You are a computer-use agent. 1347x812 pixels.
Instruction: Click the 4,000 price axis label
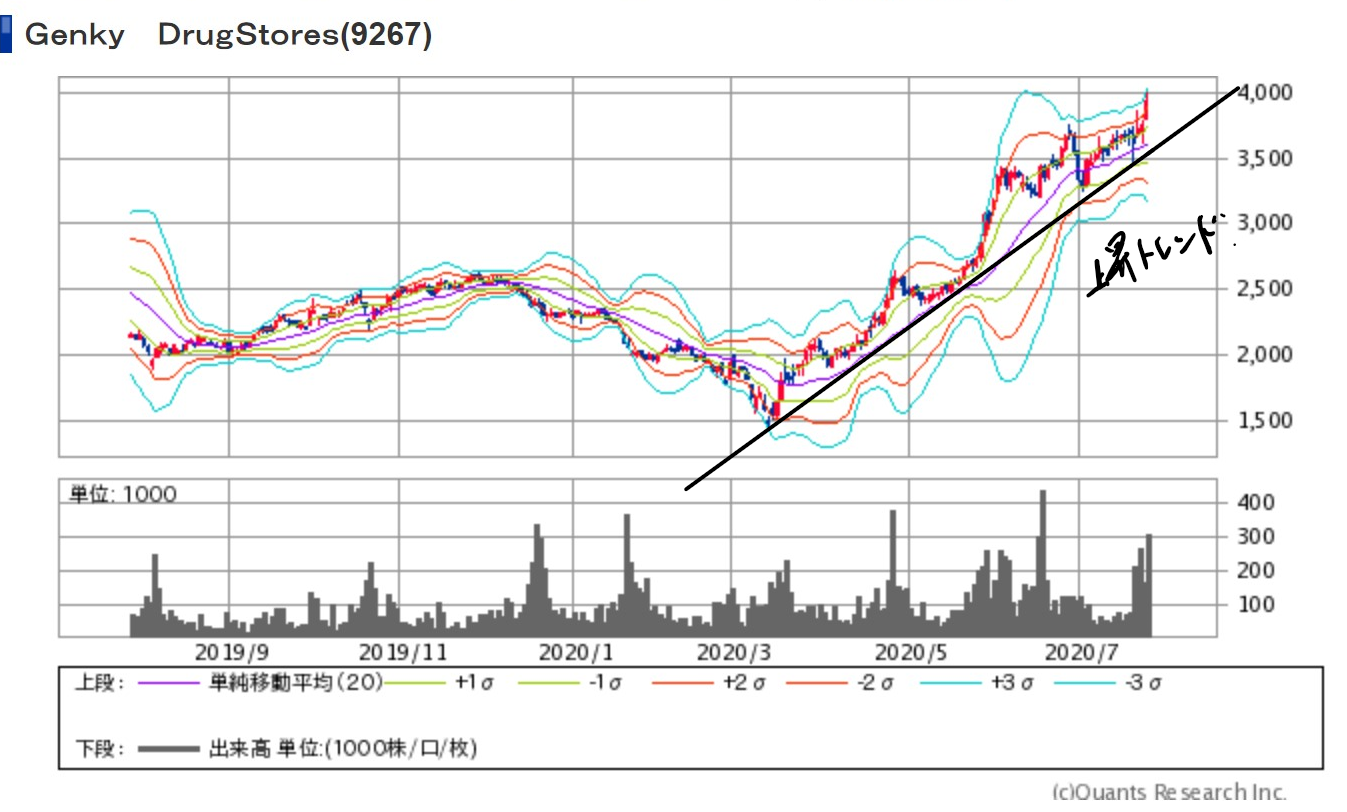pyautogui.click(x=1265, y=92)
